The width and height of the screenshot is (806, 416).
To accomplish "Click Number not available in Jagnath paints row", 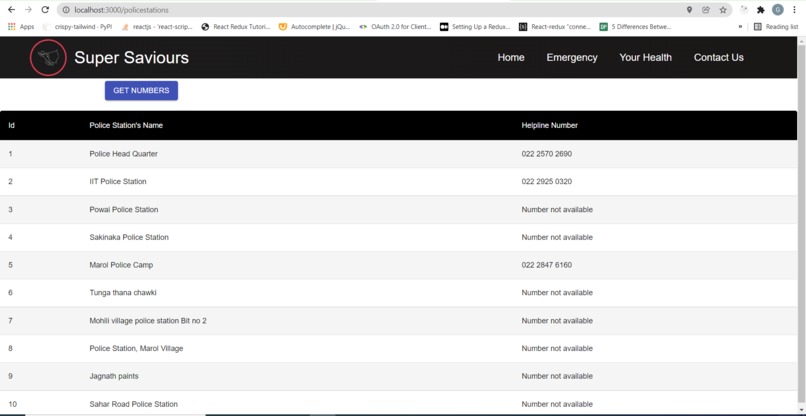I will [x=557, y=376].
